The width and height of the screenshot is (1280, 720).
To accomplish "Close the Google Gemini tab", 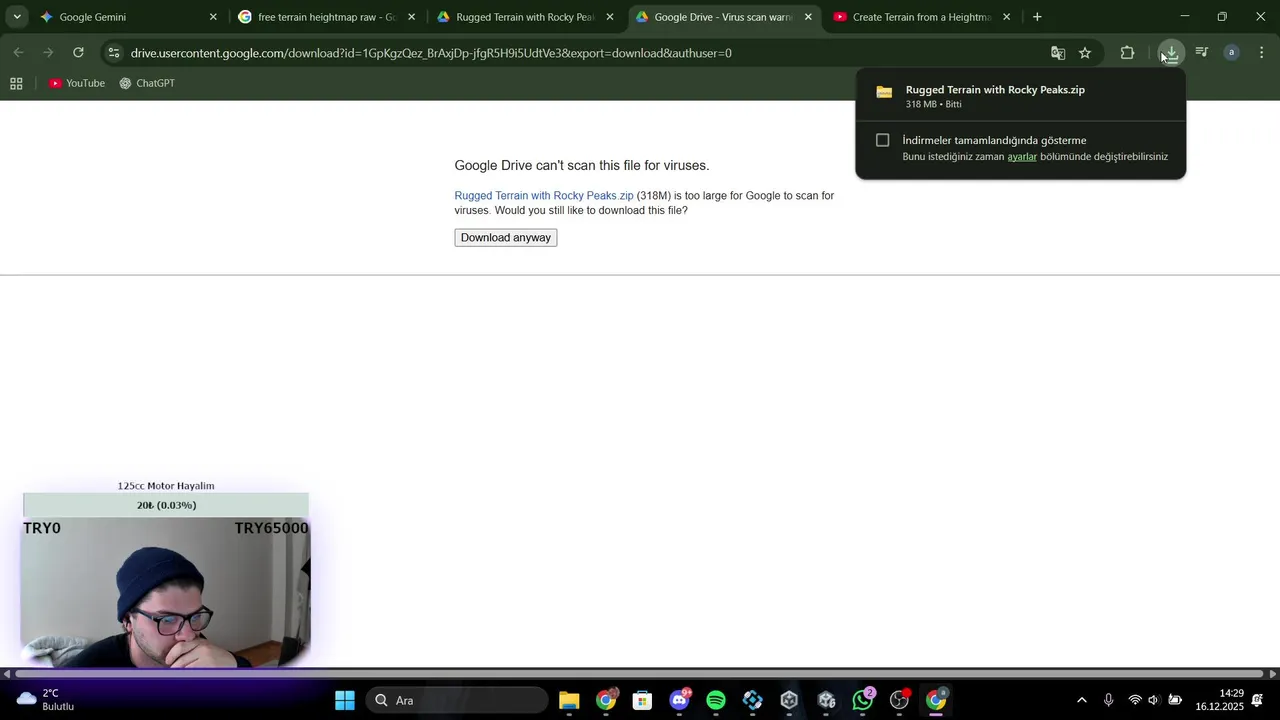I will click(213, 17).
